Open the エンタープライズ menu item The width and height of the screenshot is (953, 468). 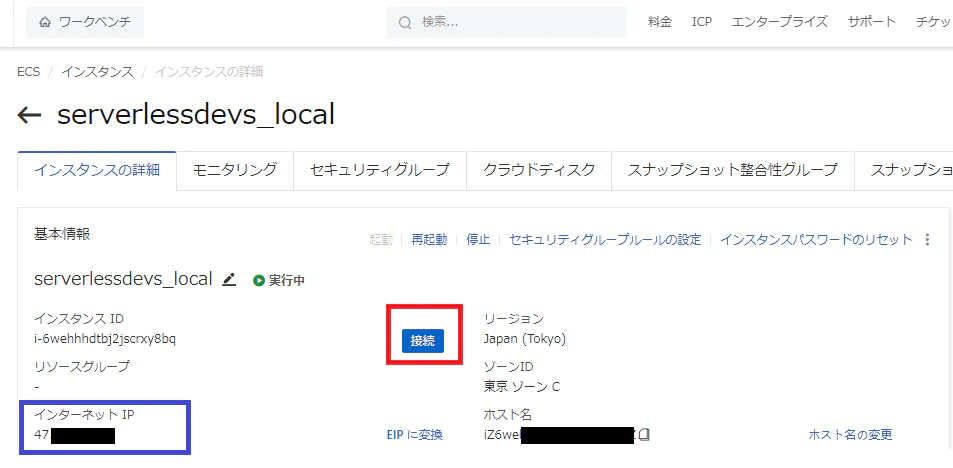coord(780,22)
